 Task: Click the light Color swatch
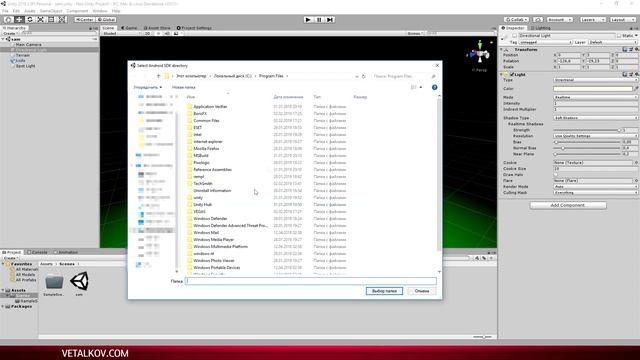tap(593, 89)
